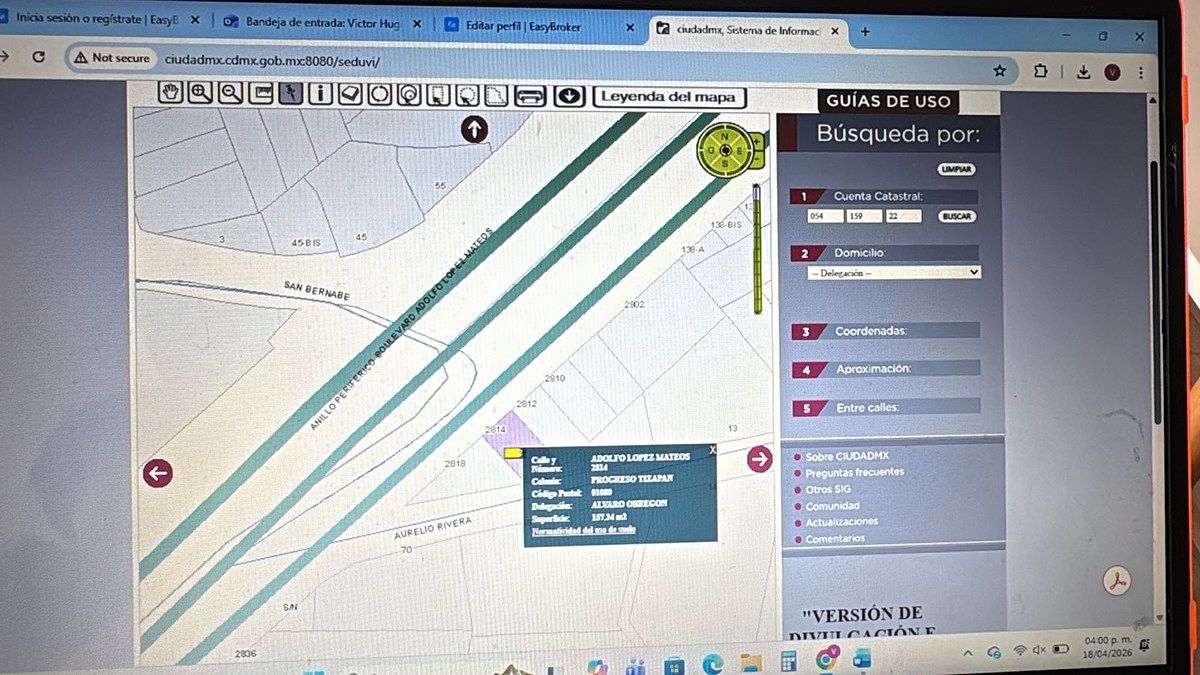Image resolution: width=1200 pixels, height=675 pixels.
Task: Open the Delegación dropdown
Action: (894, 272)
